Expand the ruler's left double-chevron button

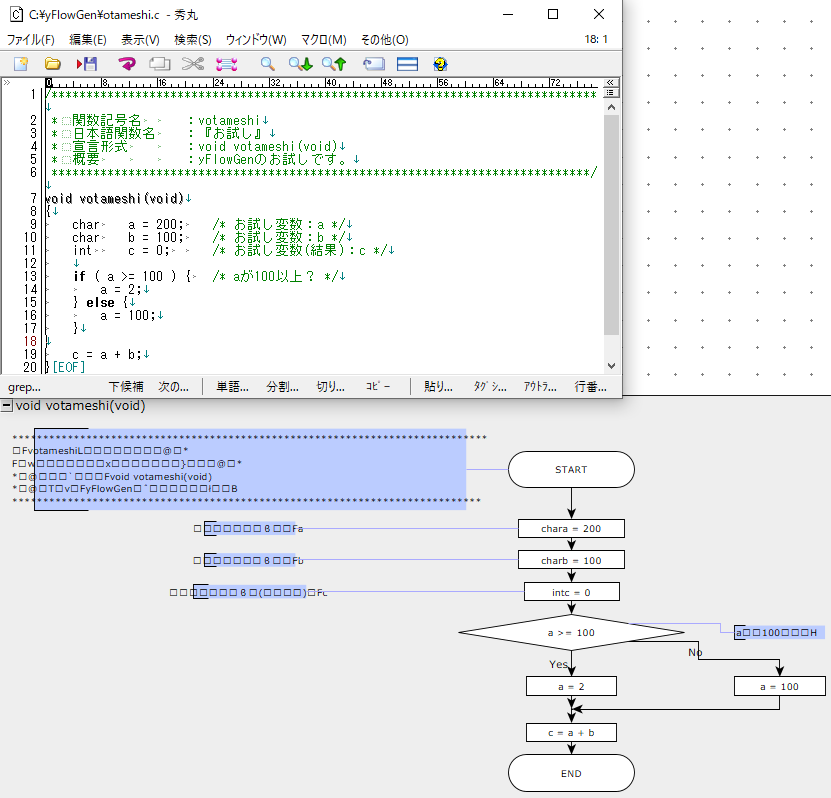(7, 83)
